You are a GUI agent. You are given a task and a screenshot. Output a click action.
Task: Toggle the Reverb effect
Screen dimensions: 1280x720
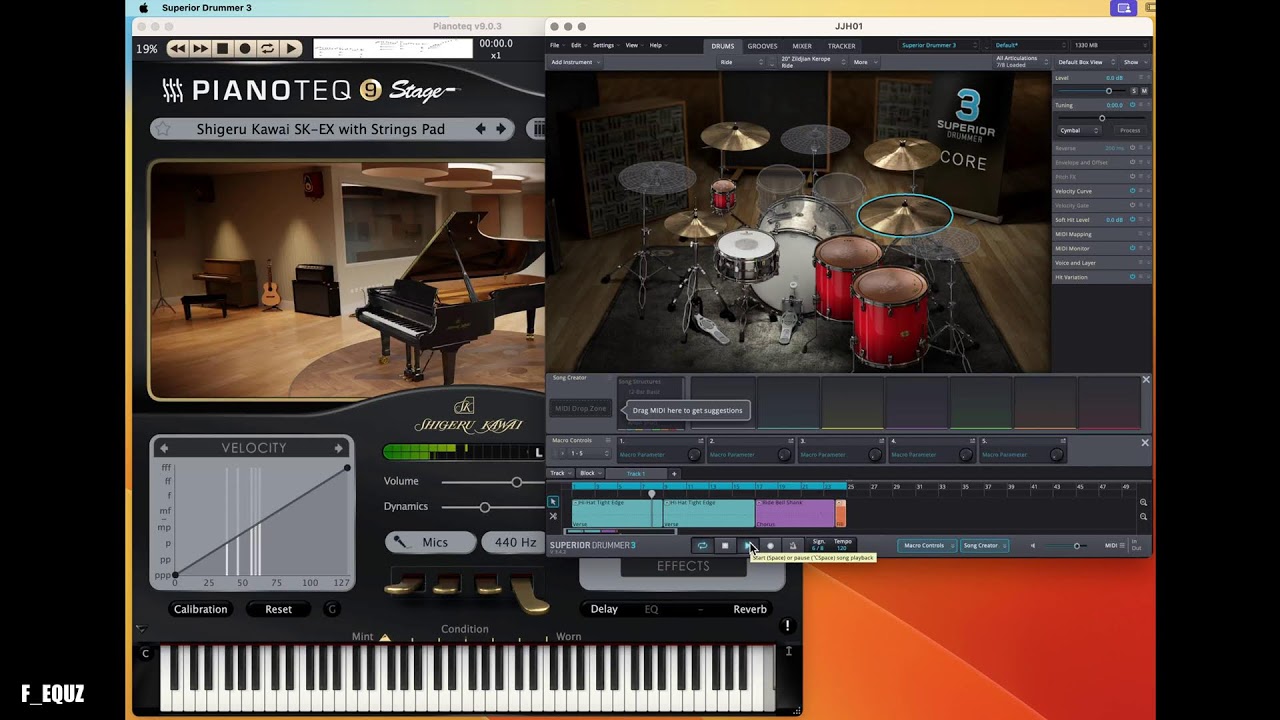coord(750,609)
